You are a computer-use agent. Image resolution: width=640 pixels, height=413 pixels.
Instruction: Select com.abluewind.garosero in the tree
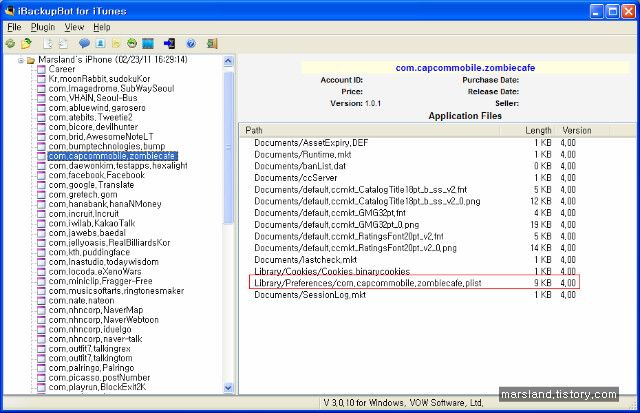(x=97, y=108)
